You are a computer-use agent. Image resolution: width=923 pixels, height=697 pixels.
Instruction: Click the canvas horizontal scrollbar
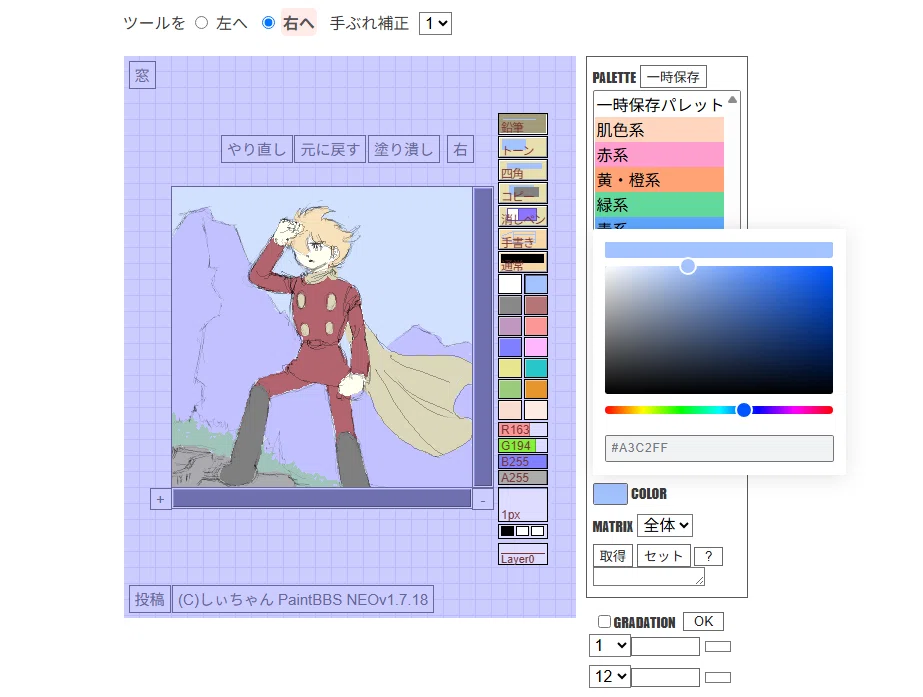click(321, 499)
